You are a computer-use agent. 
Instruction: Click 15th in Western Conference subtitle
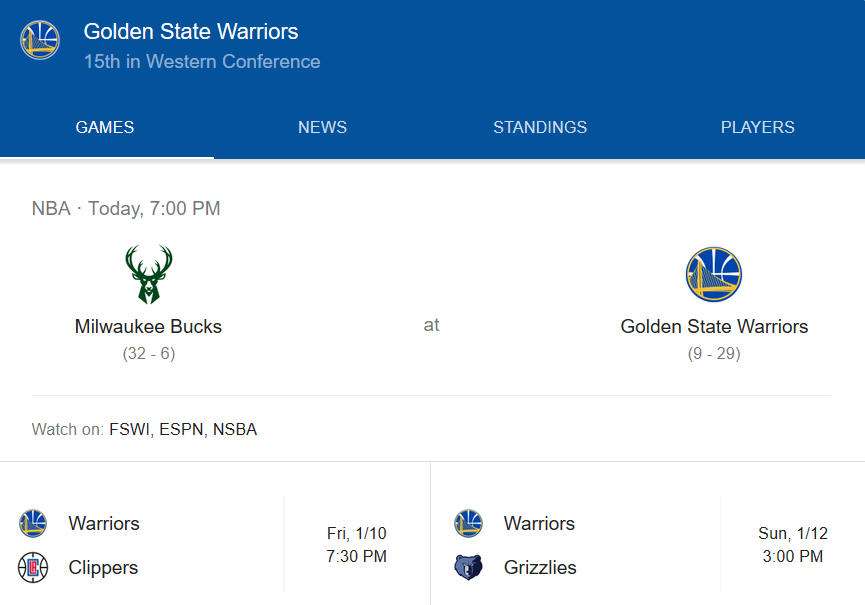point(202,62)
